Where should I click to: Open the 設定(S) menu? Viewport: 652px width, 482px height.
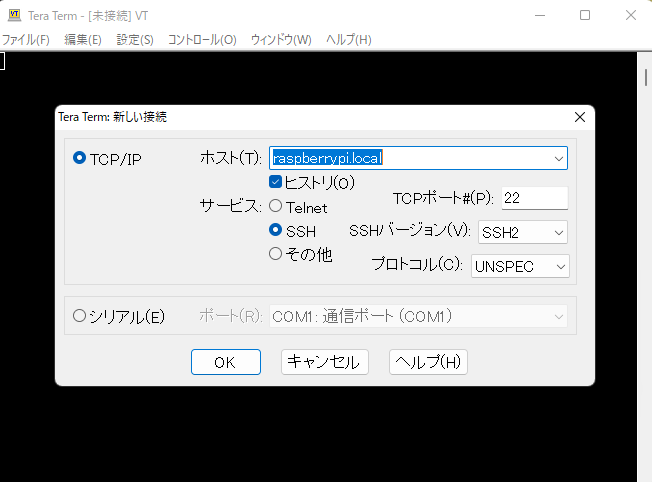click(135, 40)
